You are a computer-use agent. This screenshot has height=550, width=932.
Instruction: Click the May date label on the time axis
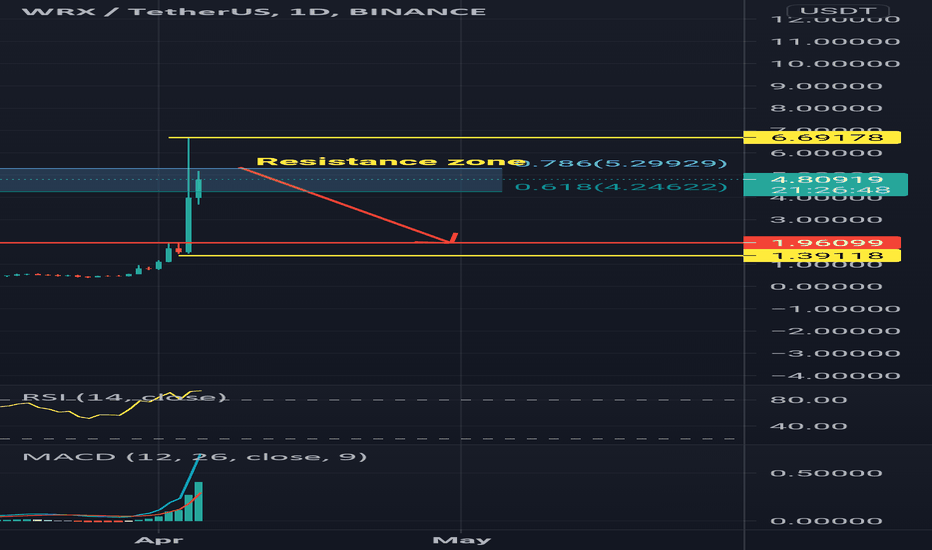[462, 540]
